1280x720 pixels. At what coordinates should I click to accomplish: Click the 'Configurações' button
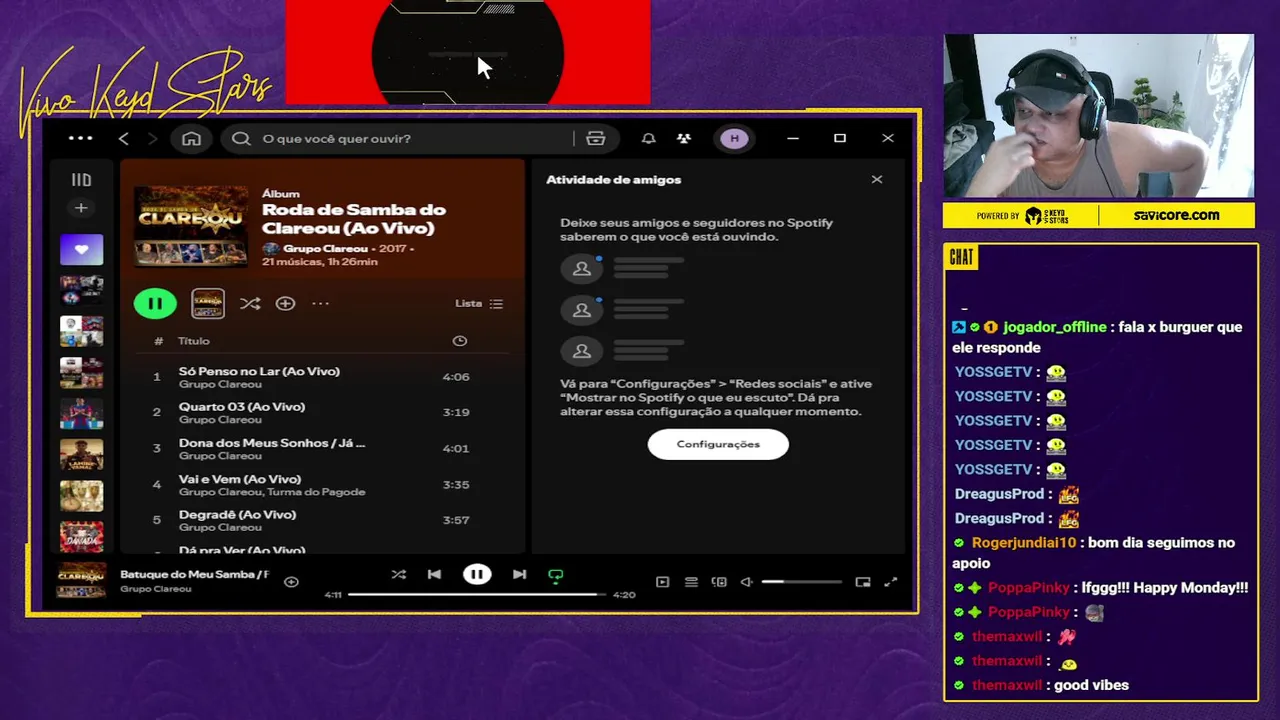point(718,444)
